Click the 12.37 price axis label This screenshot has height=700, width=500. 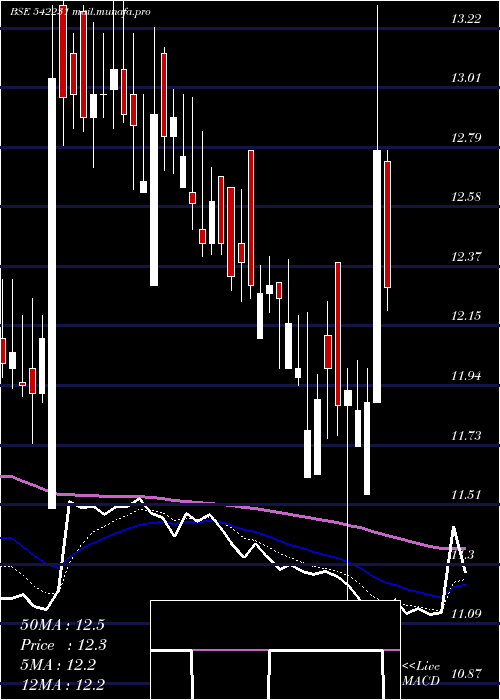(467, 257)
